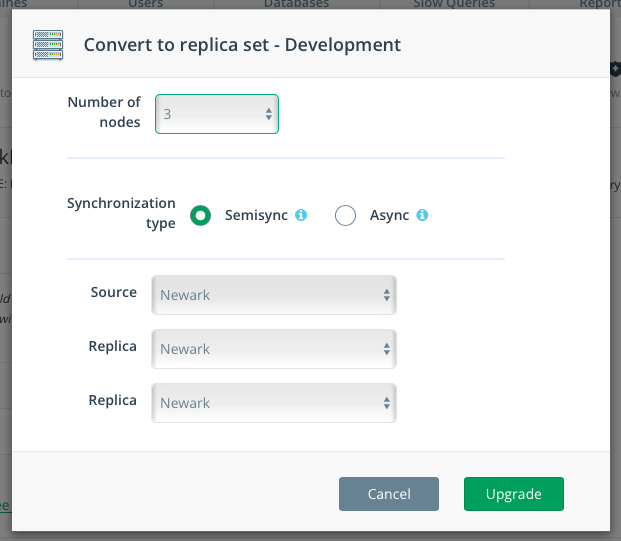Click the Semisync label text
Viewport: 621px width, 541px height.
pos(256,215)
